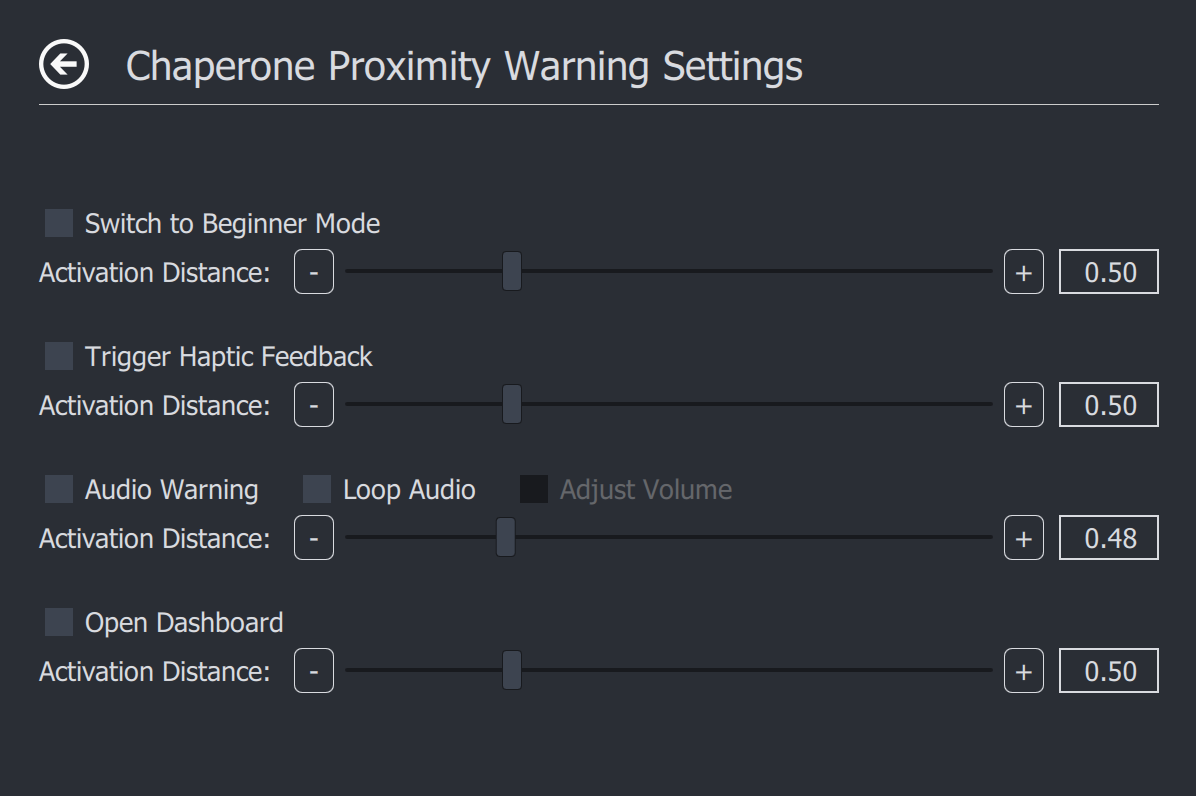Click minus button for Open Dashboard distance
This screenshot has height=796, width=1196.
(314, 671)
